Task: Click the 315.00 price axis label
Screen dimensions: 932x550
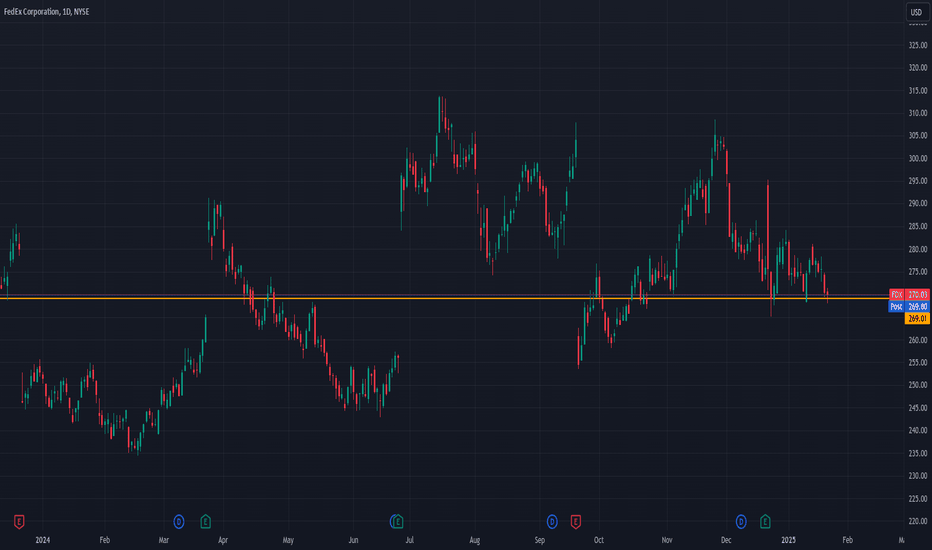Action: pyautogui.click(x=918, y=90)
